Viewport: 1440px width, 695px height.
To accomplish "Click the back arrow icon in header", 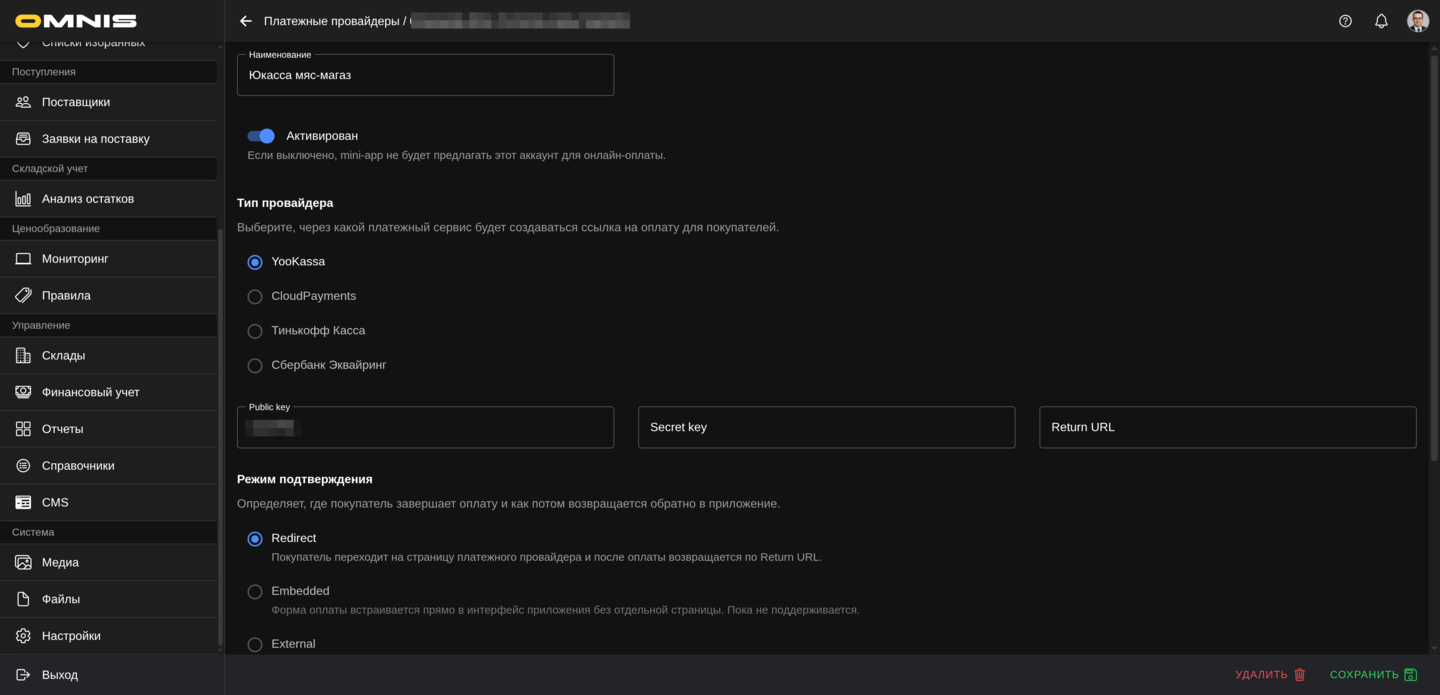I will [x=246, y=21].
